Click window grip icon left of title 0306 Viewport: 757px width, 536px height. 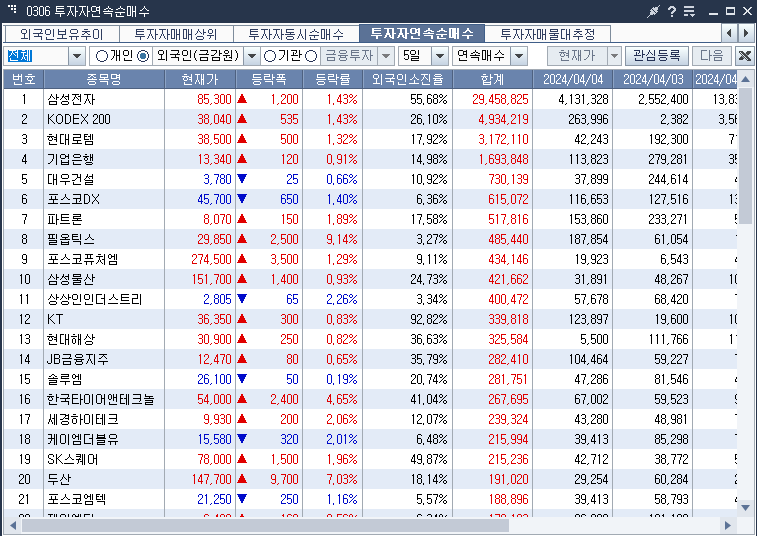point(13,9)
